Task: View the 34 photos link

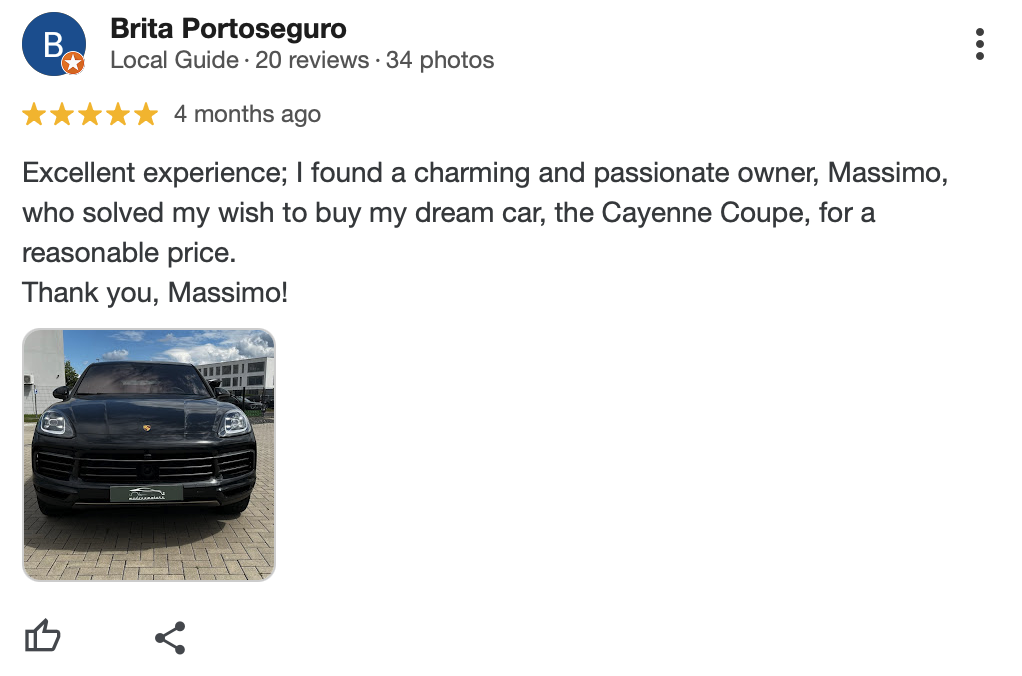Action: (443, 60)
